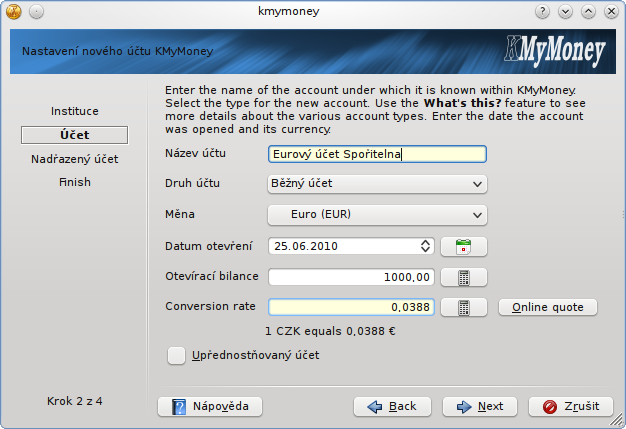This screenshot has width=626, height=429.
Task: Click the Conversion rate value field
Action: 351,307
